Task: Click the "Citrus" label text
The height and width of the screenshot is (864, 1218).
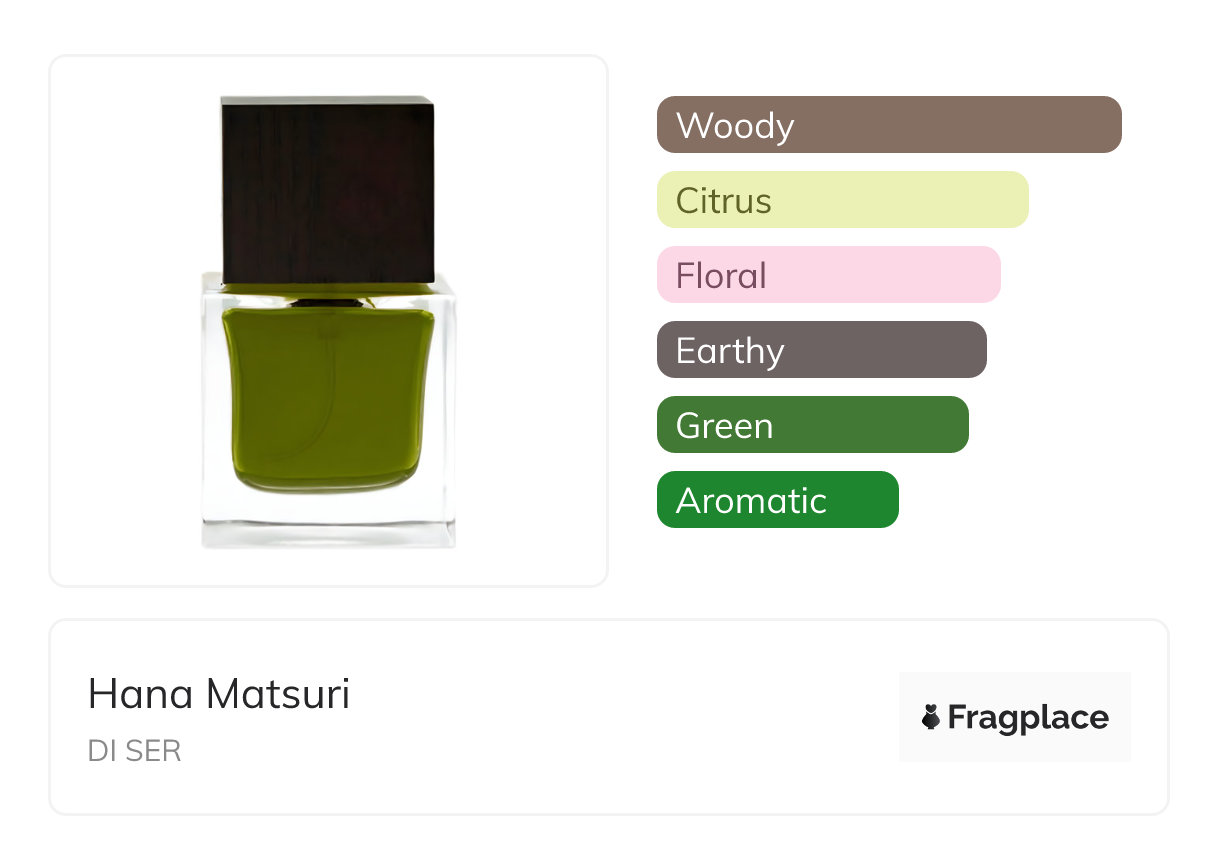Action: pos(723,201)
